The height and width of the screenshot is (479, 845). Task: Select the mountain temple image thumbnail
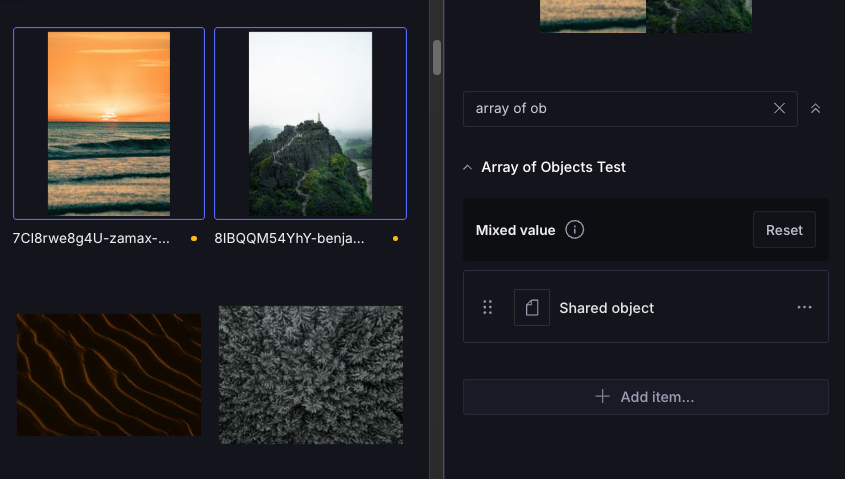310,123
